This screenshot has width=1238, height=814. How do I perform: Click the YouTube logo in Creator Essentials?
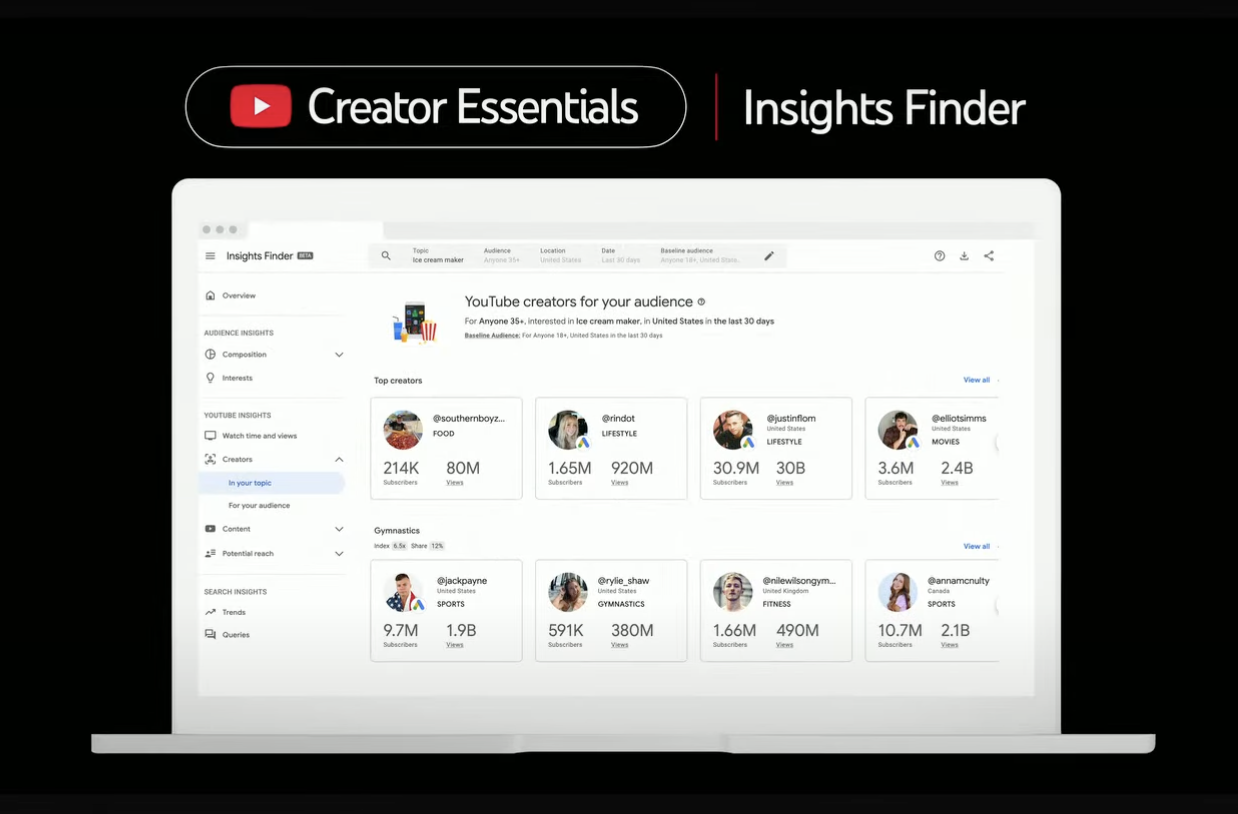(261, 106)
